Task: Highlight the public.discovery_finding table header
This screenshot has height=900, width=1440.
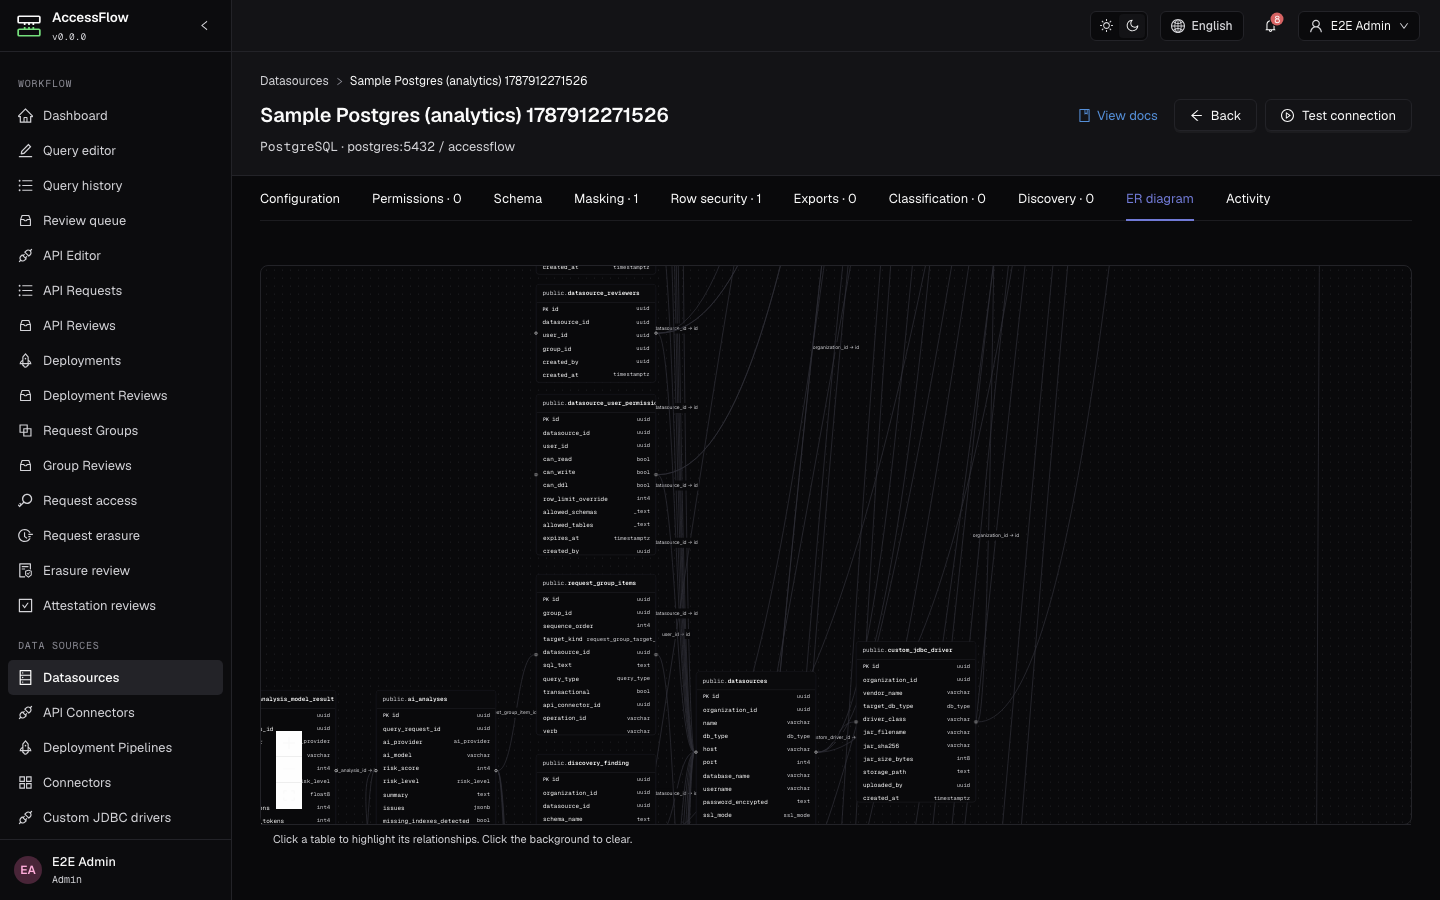Action: 596,763
